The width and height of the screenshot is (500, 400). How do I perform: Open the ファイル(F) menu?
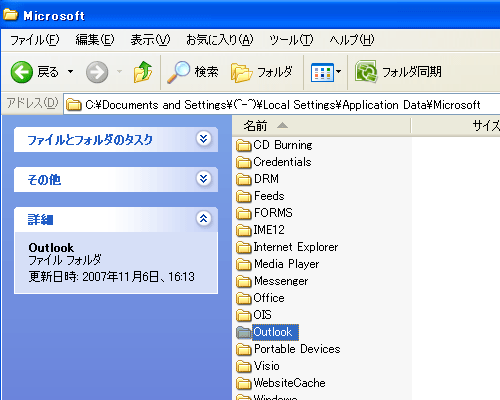(x=35, y=40)
